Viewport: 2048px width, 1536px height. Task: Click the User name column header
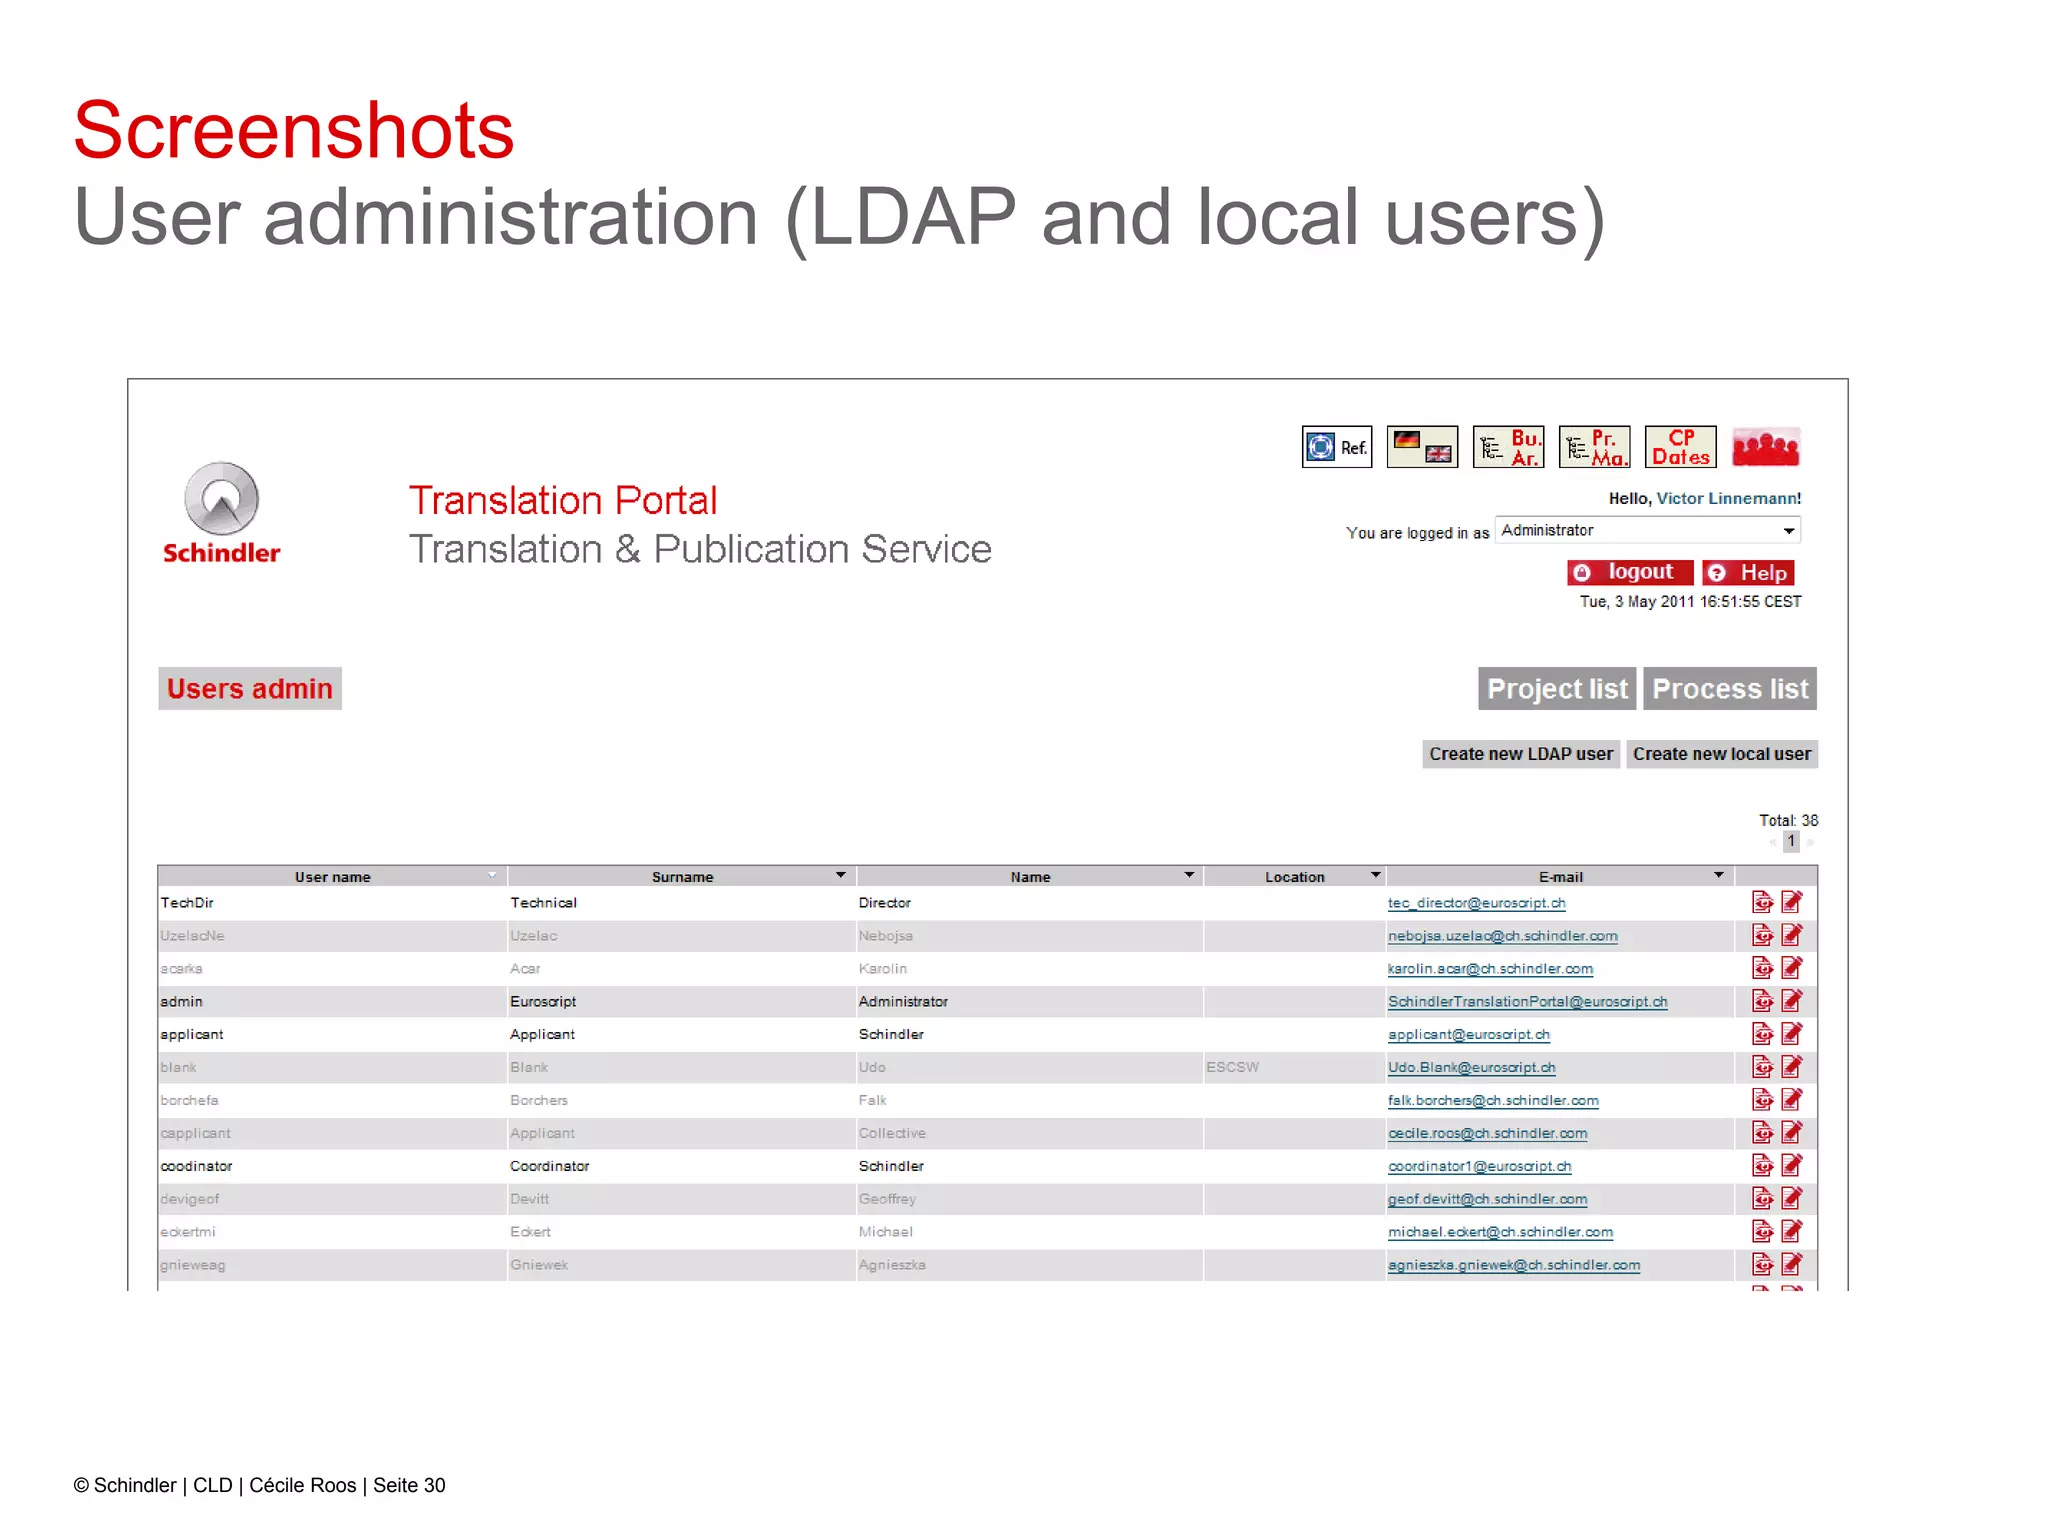[x=332, y=877]
